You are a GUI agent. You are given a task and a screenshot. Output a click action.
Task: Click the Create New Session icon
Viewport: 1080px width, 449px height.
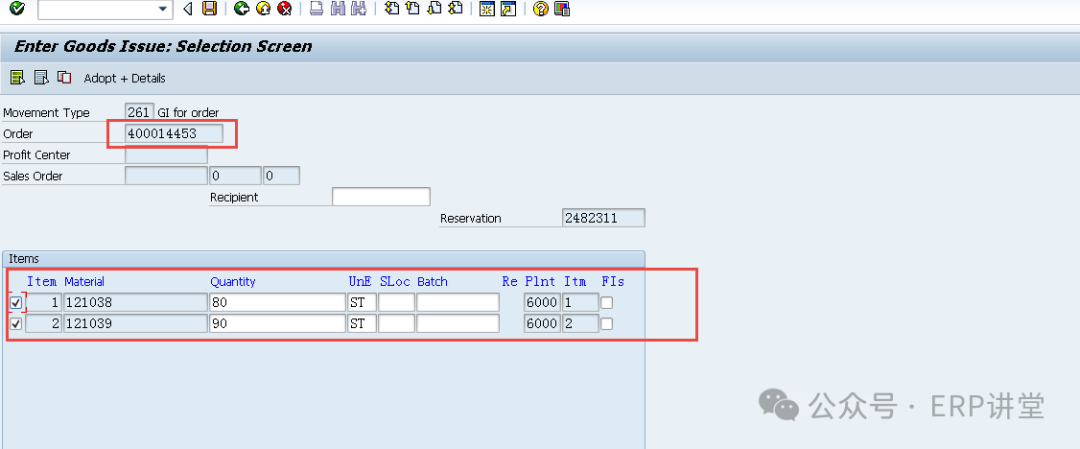487,9
